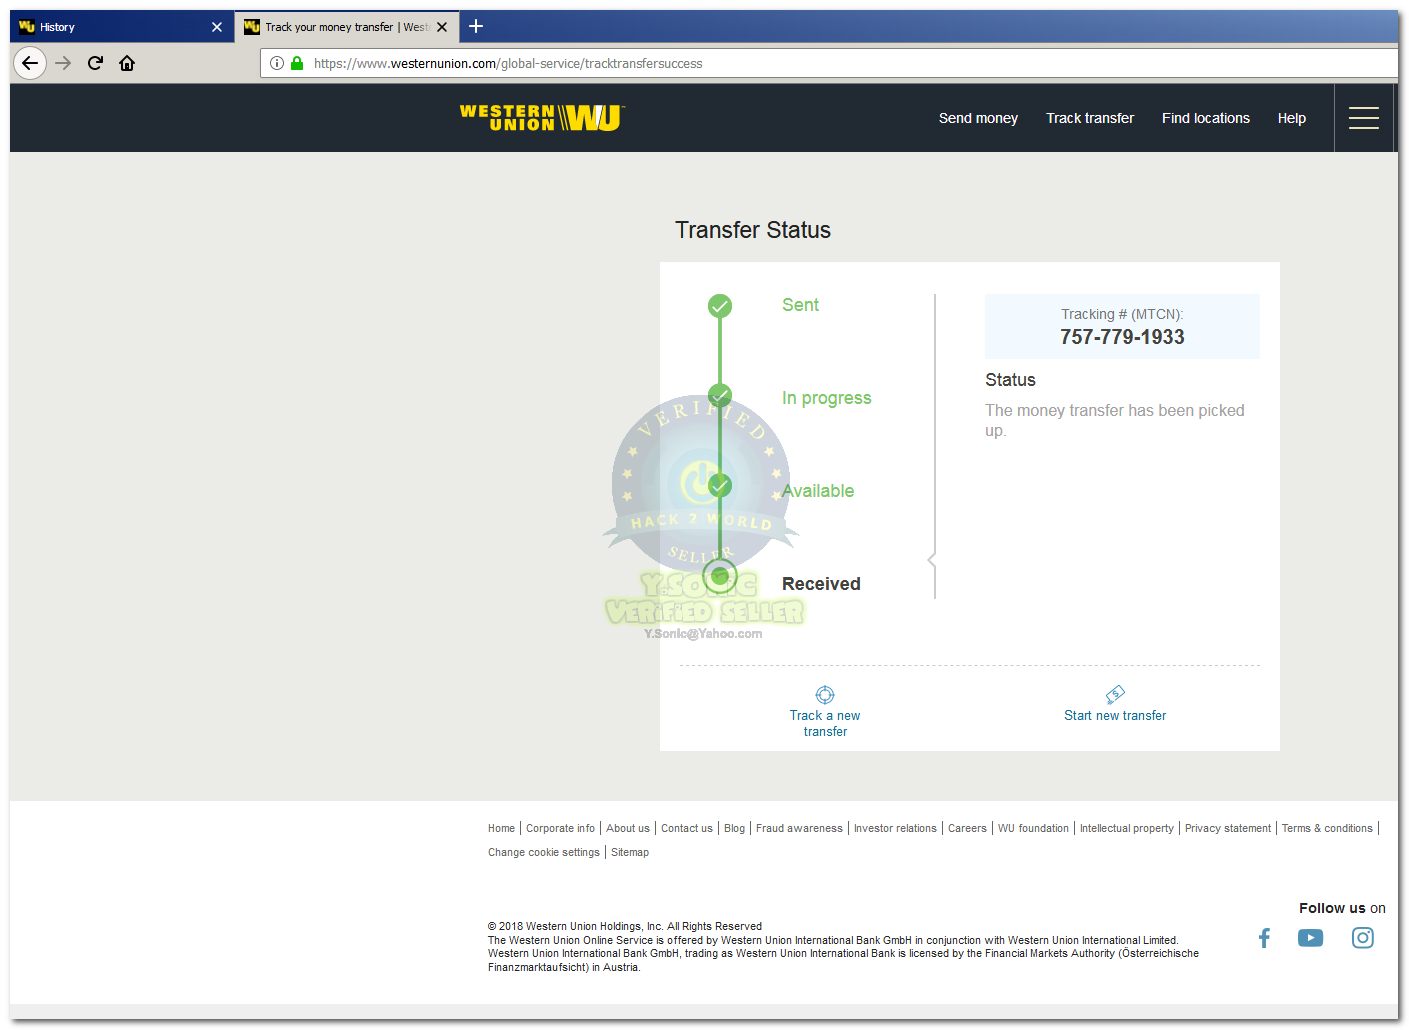Open Help in navigation
The image size is (1409, 1030).
(x=1291, y=118)
